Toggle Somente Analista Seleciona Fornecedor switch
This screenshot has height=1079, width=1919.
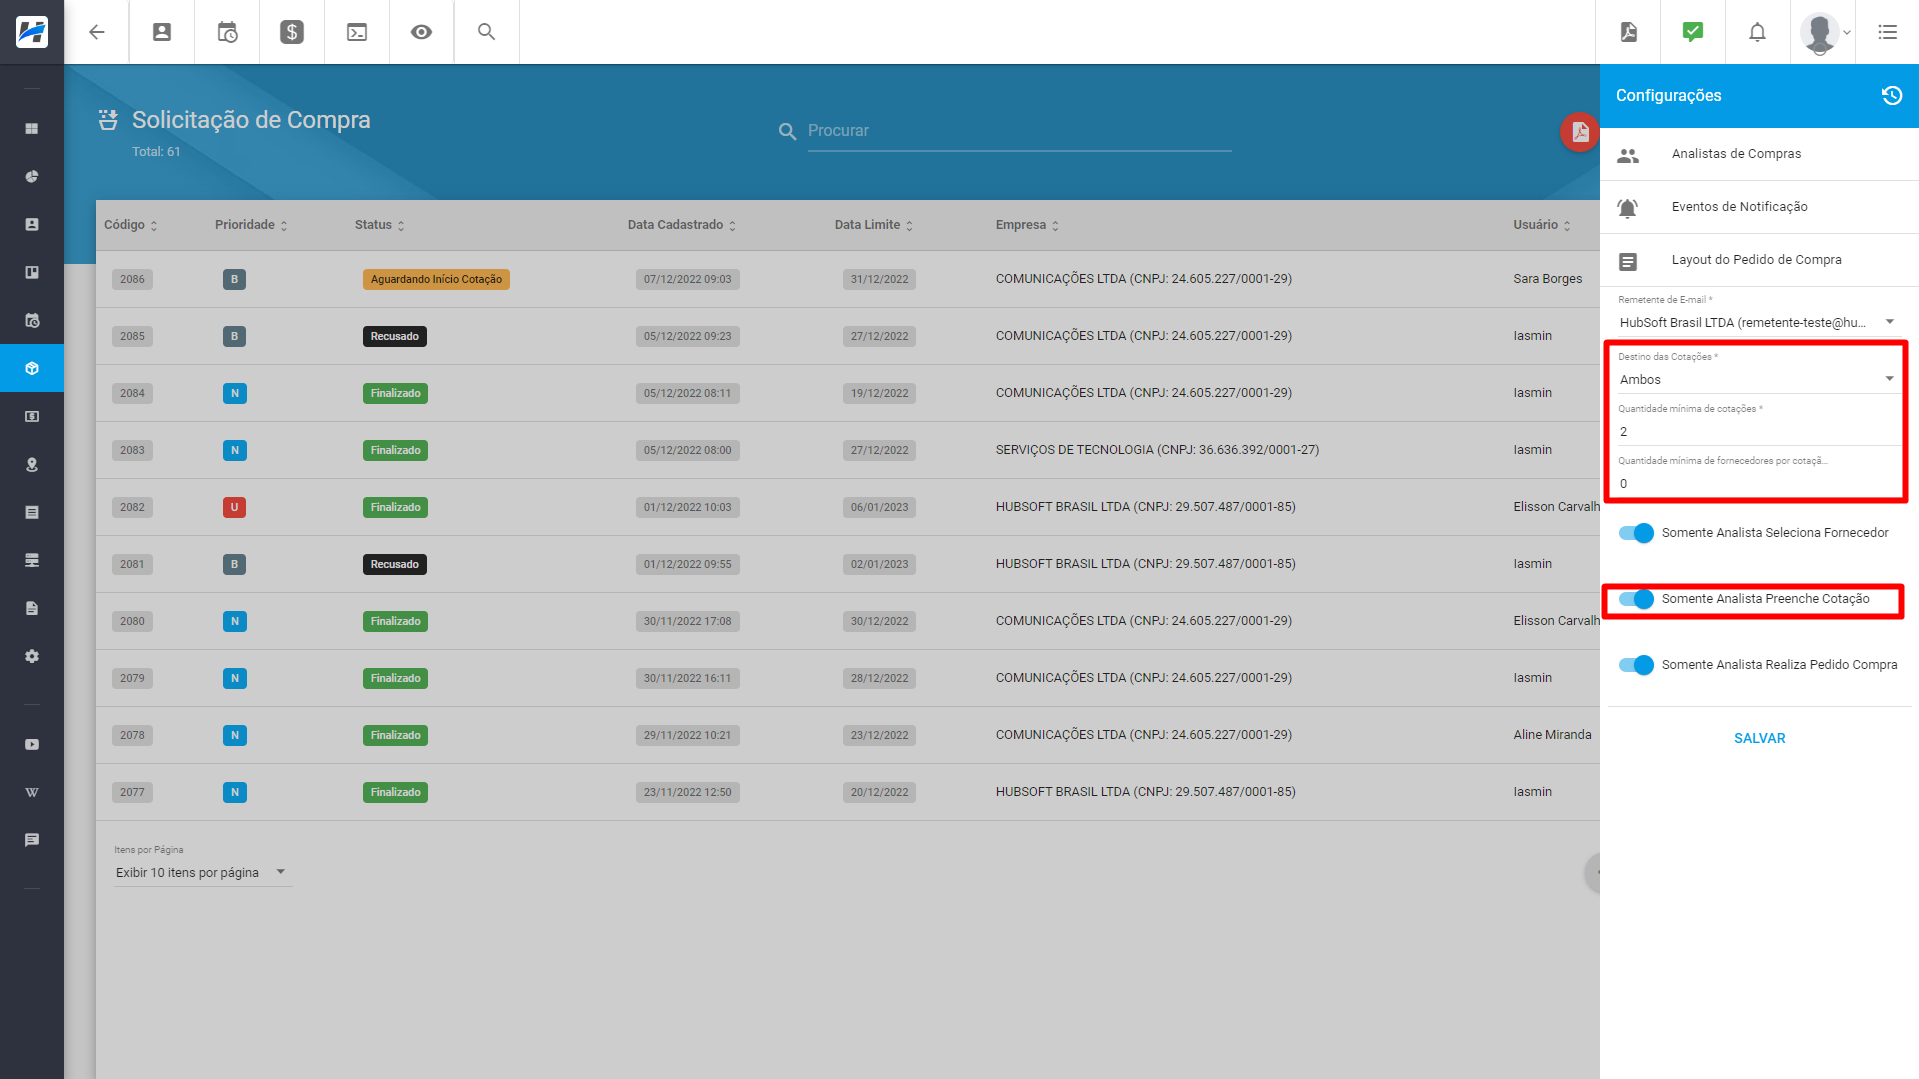[1636, 533]
